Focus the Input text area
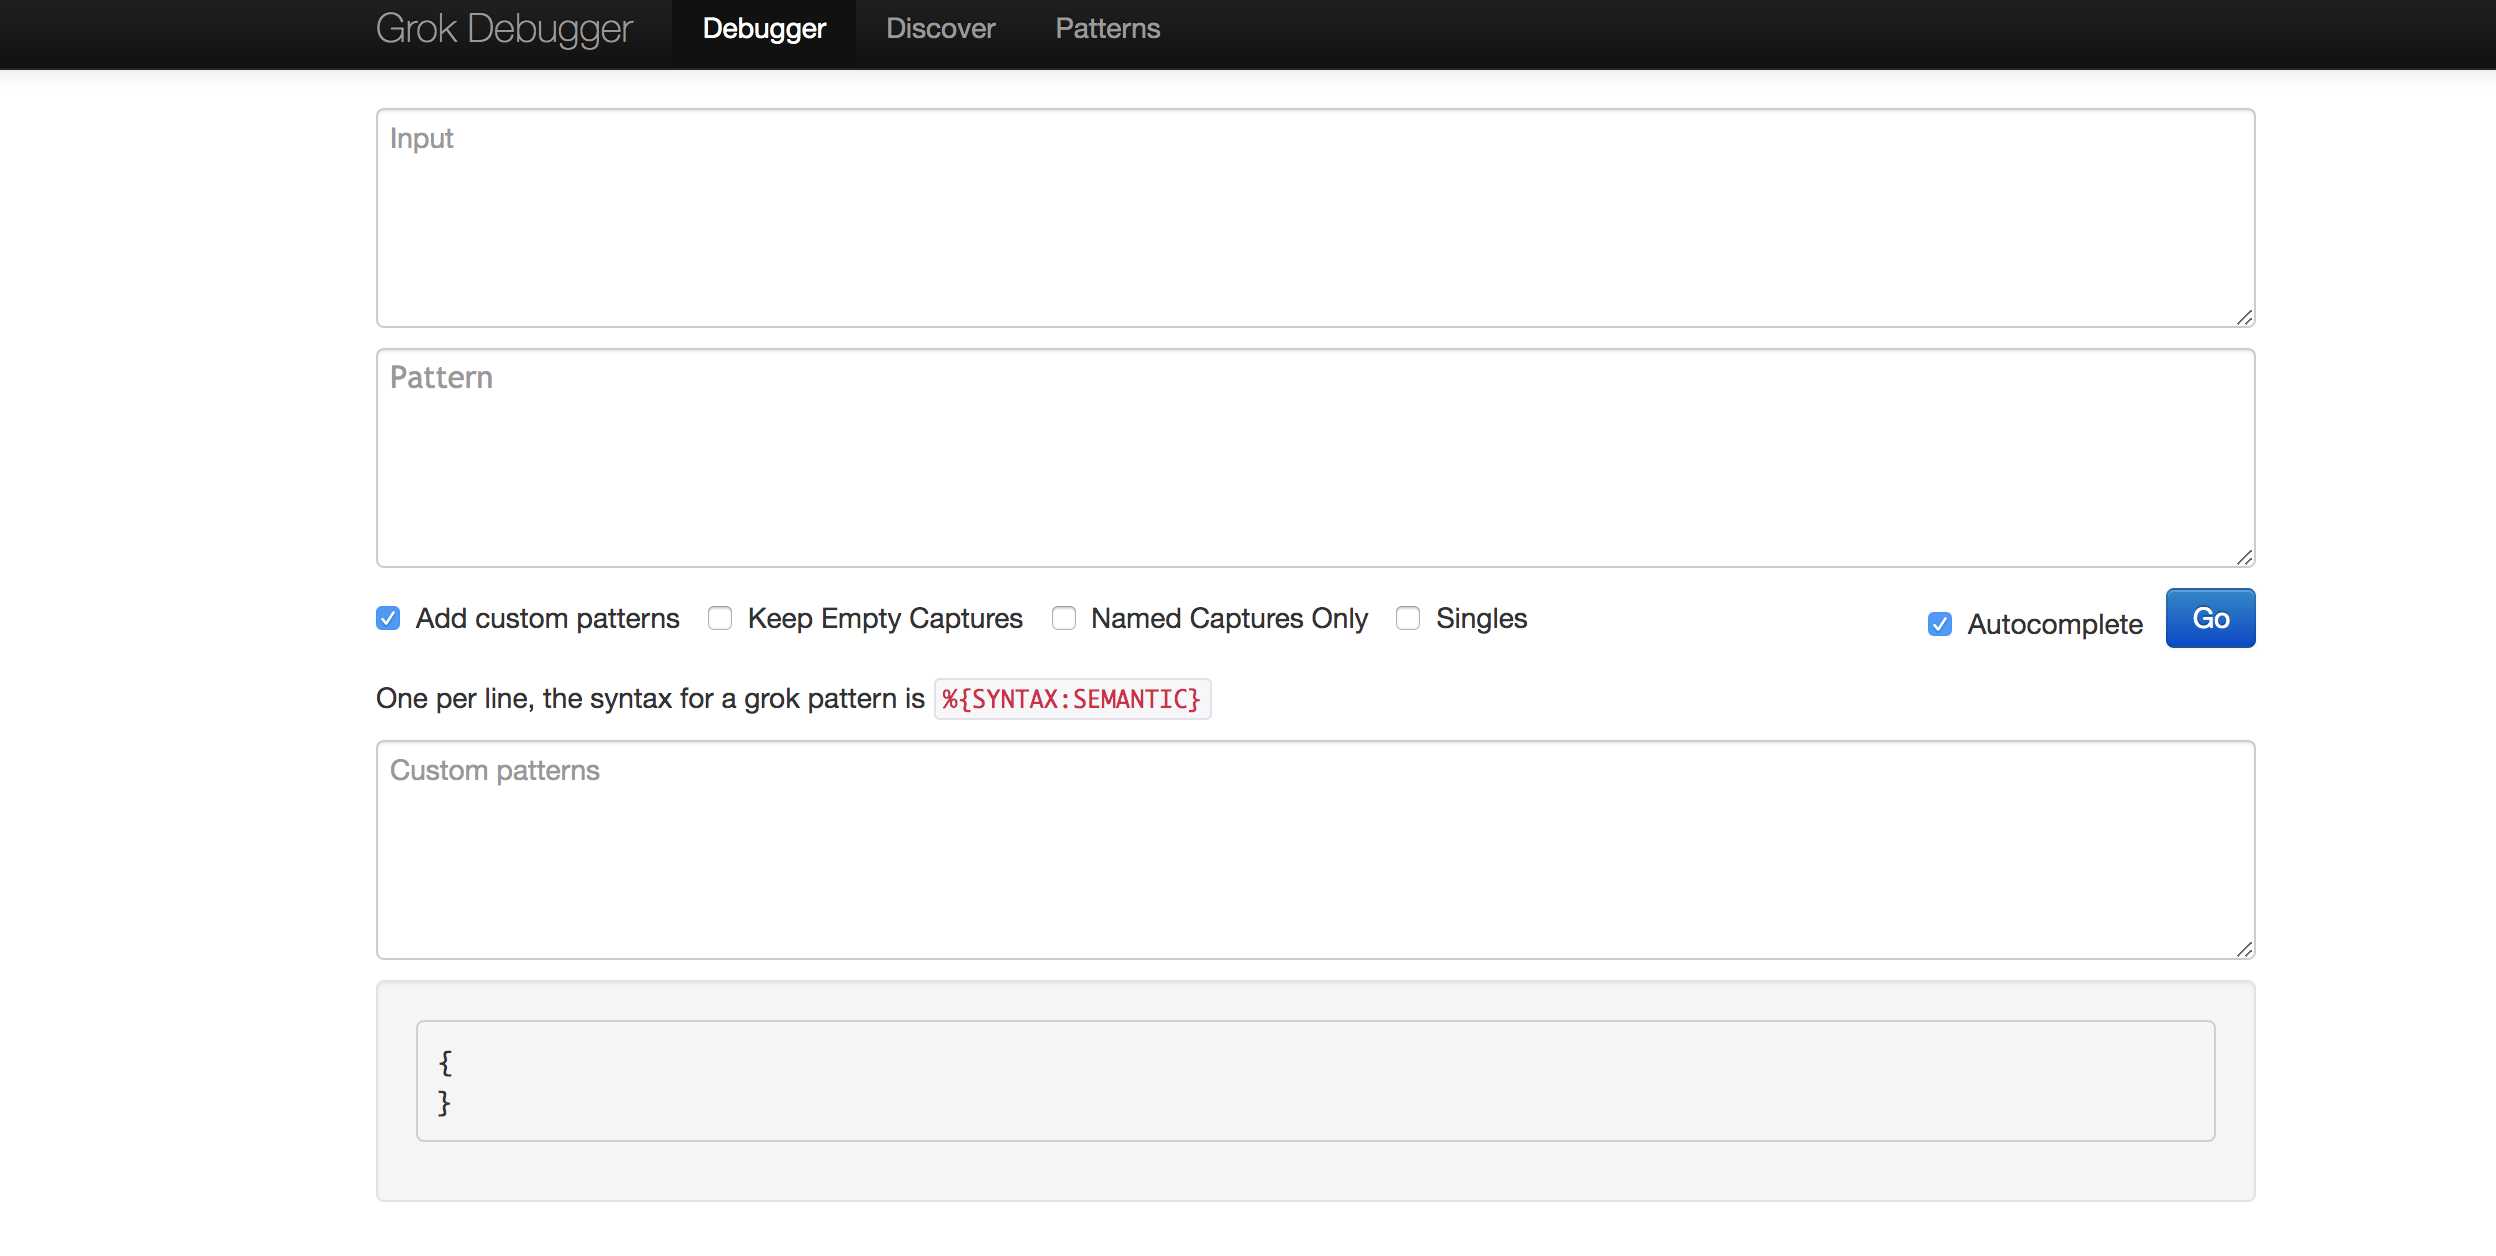The height and width of the screenshot is (1256, 2496). (x=1315, y=218)
